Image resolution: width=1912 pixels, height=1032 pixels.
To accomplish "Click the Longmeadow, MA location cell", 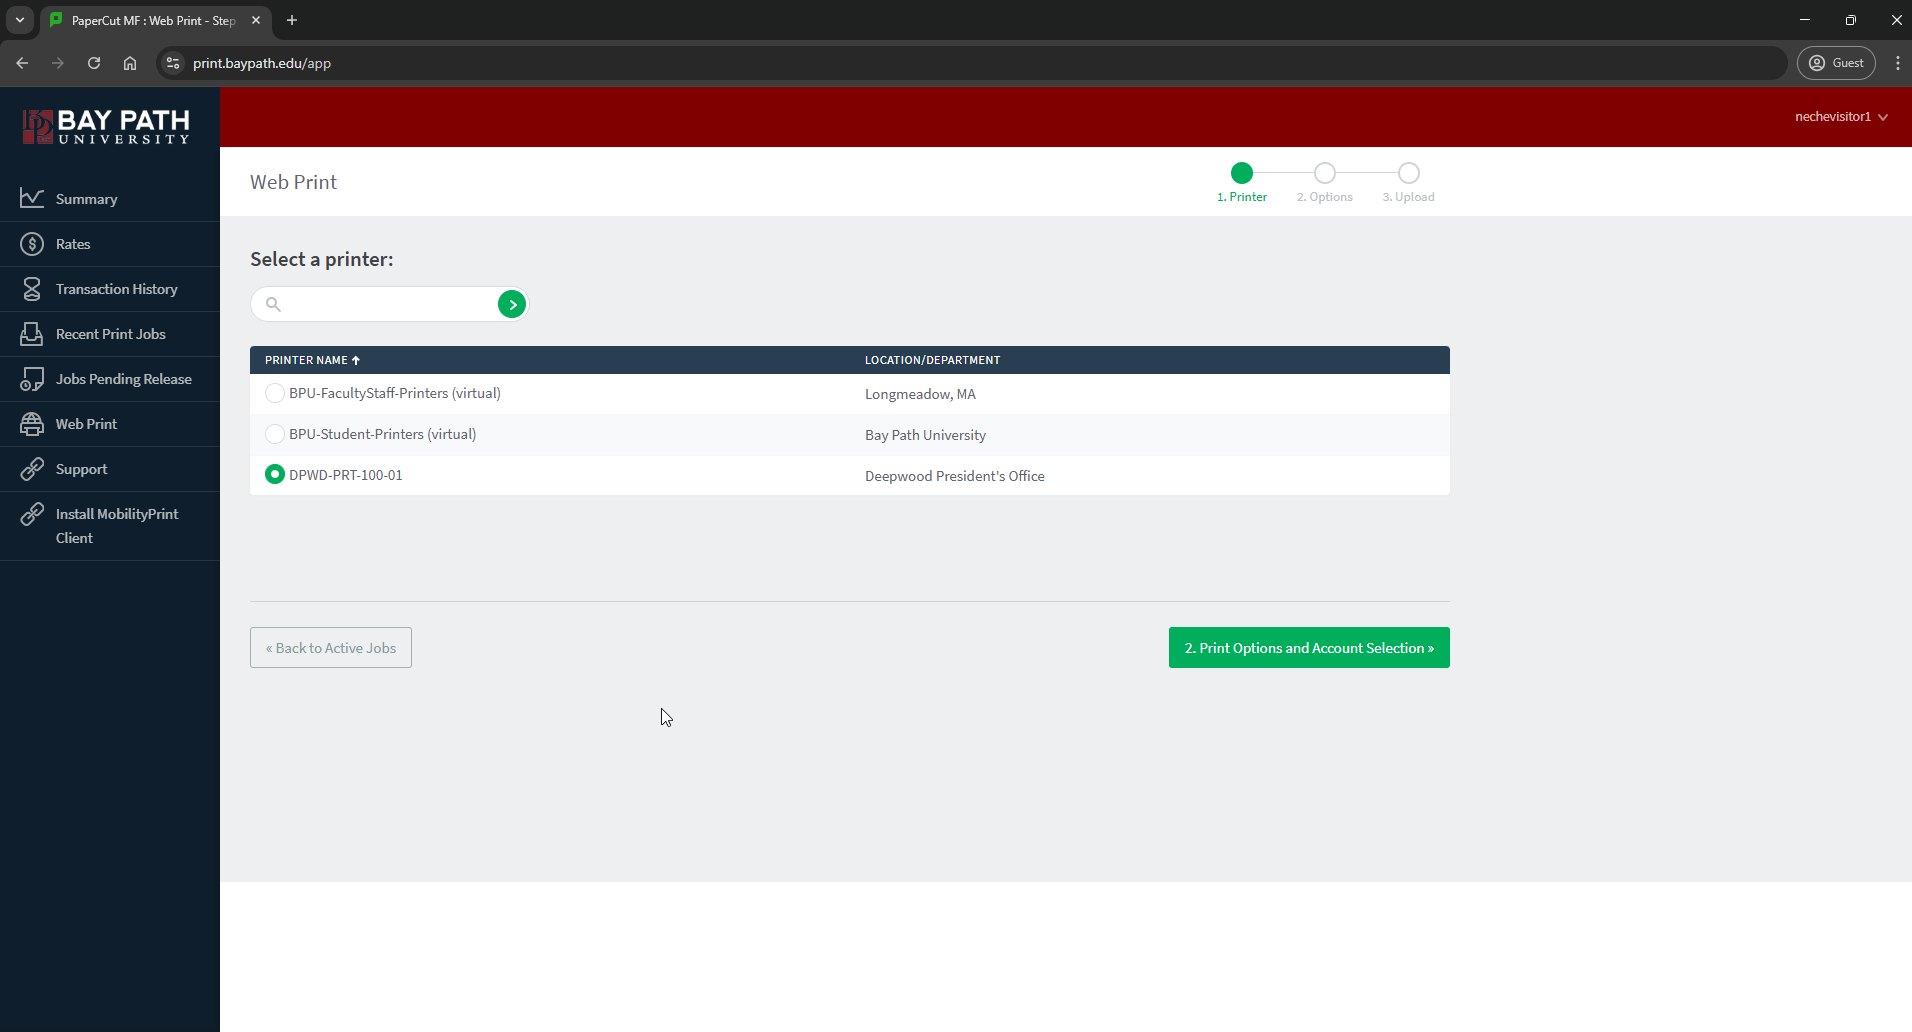I will (920, 394).
